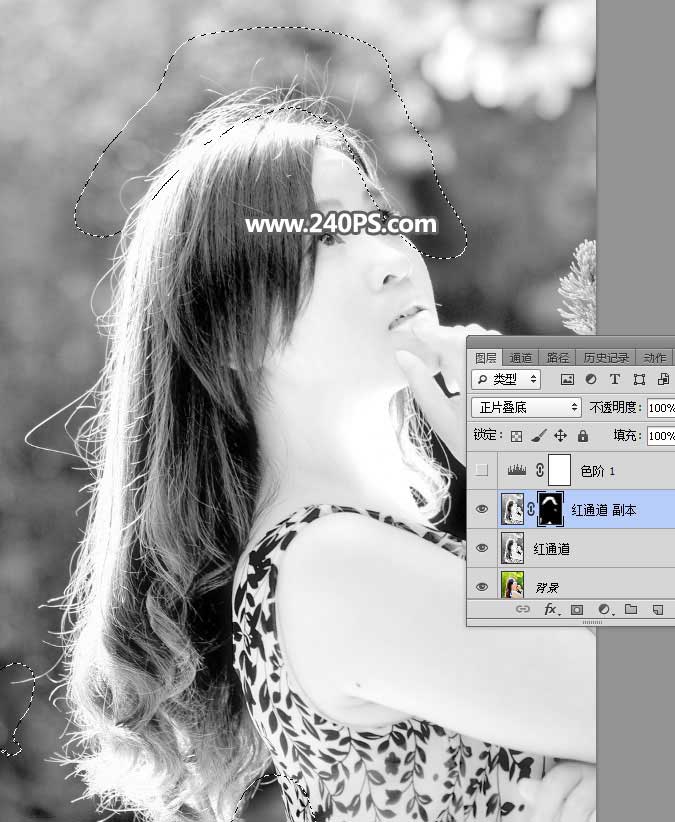This screenshot has width=675, height=822.
Task: Click the pixel layer filter icon
Action: (x=567, y=380)
